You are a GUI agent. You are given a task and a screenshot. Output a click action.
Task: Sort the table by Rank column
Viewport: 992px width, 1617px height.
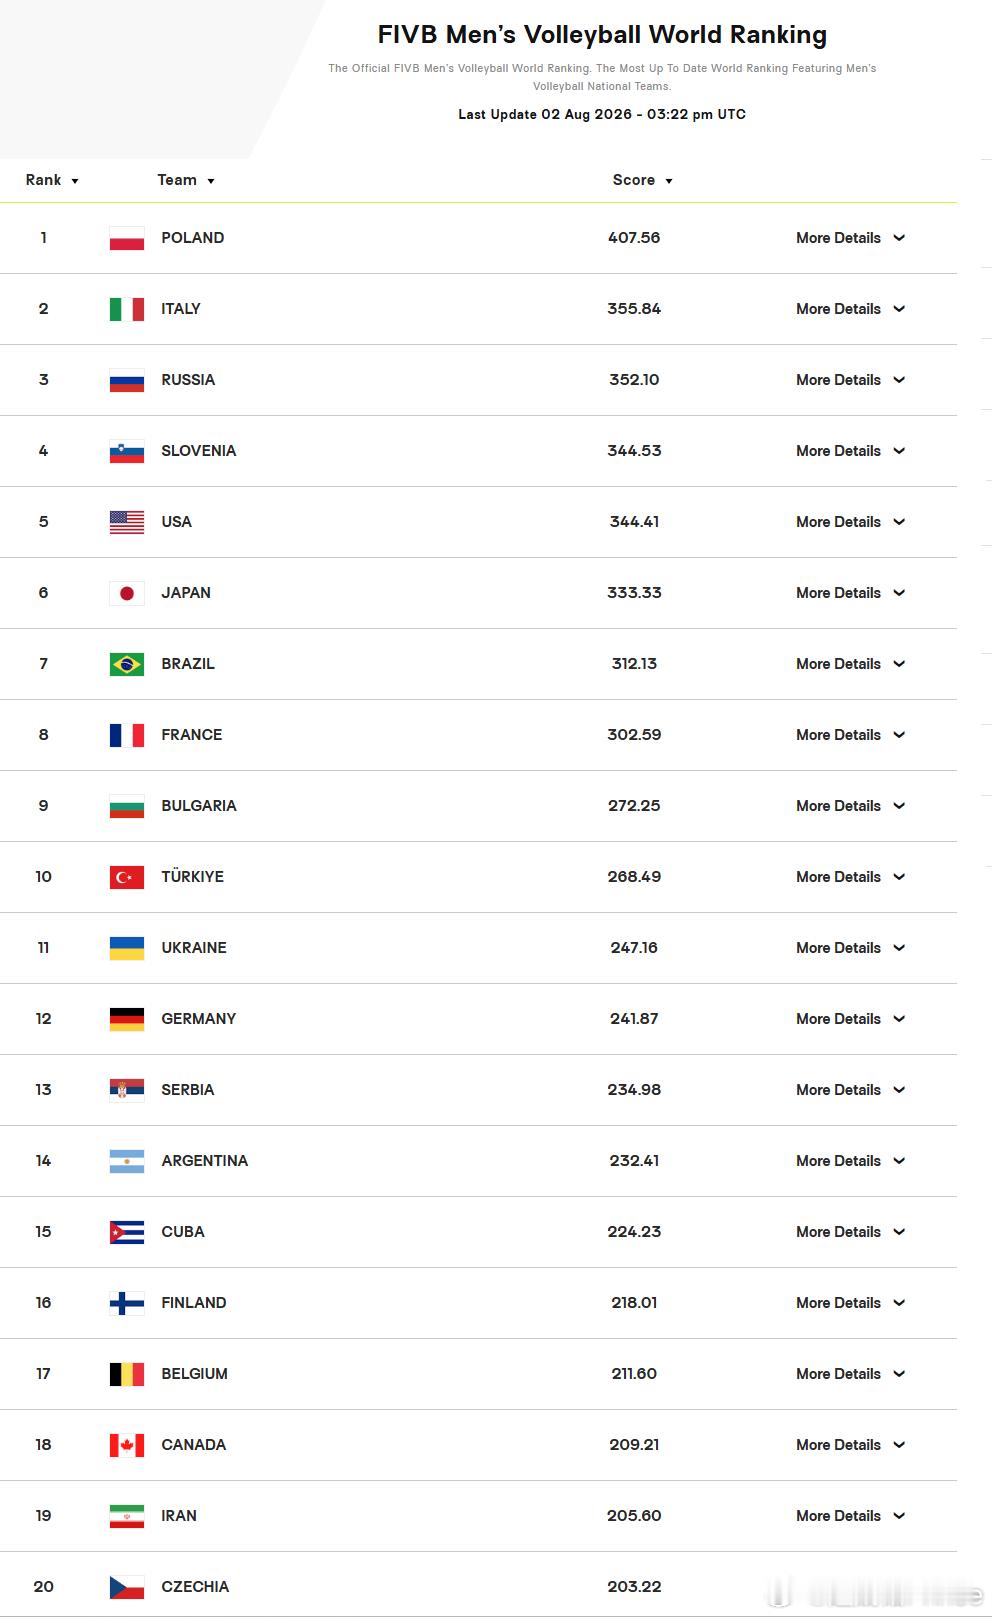point(52,180)
